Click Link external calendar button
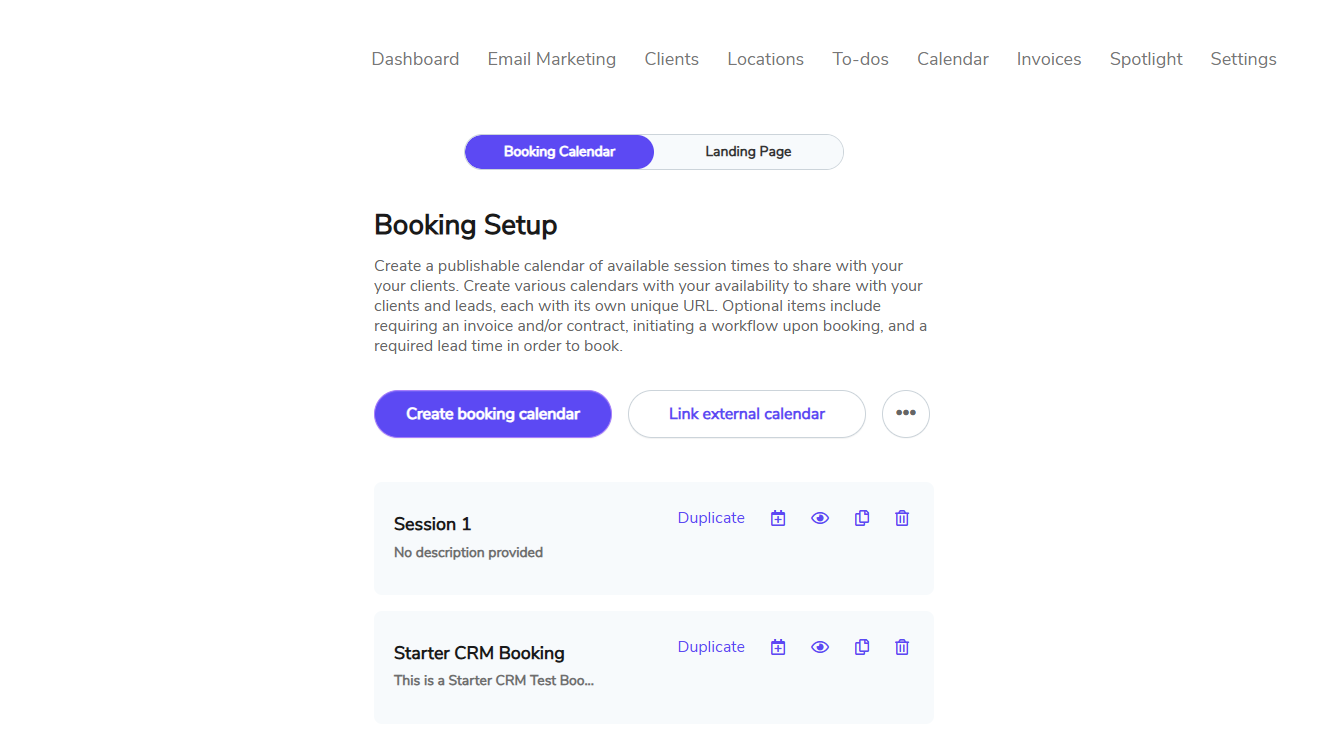Screen dimensions: 1317x733 [747, 414]
